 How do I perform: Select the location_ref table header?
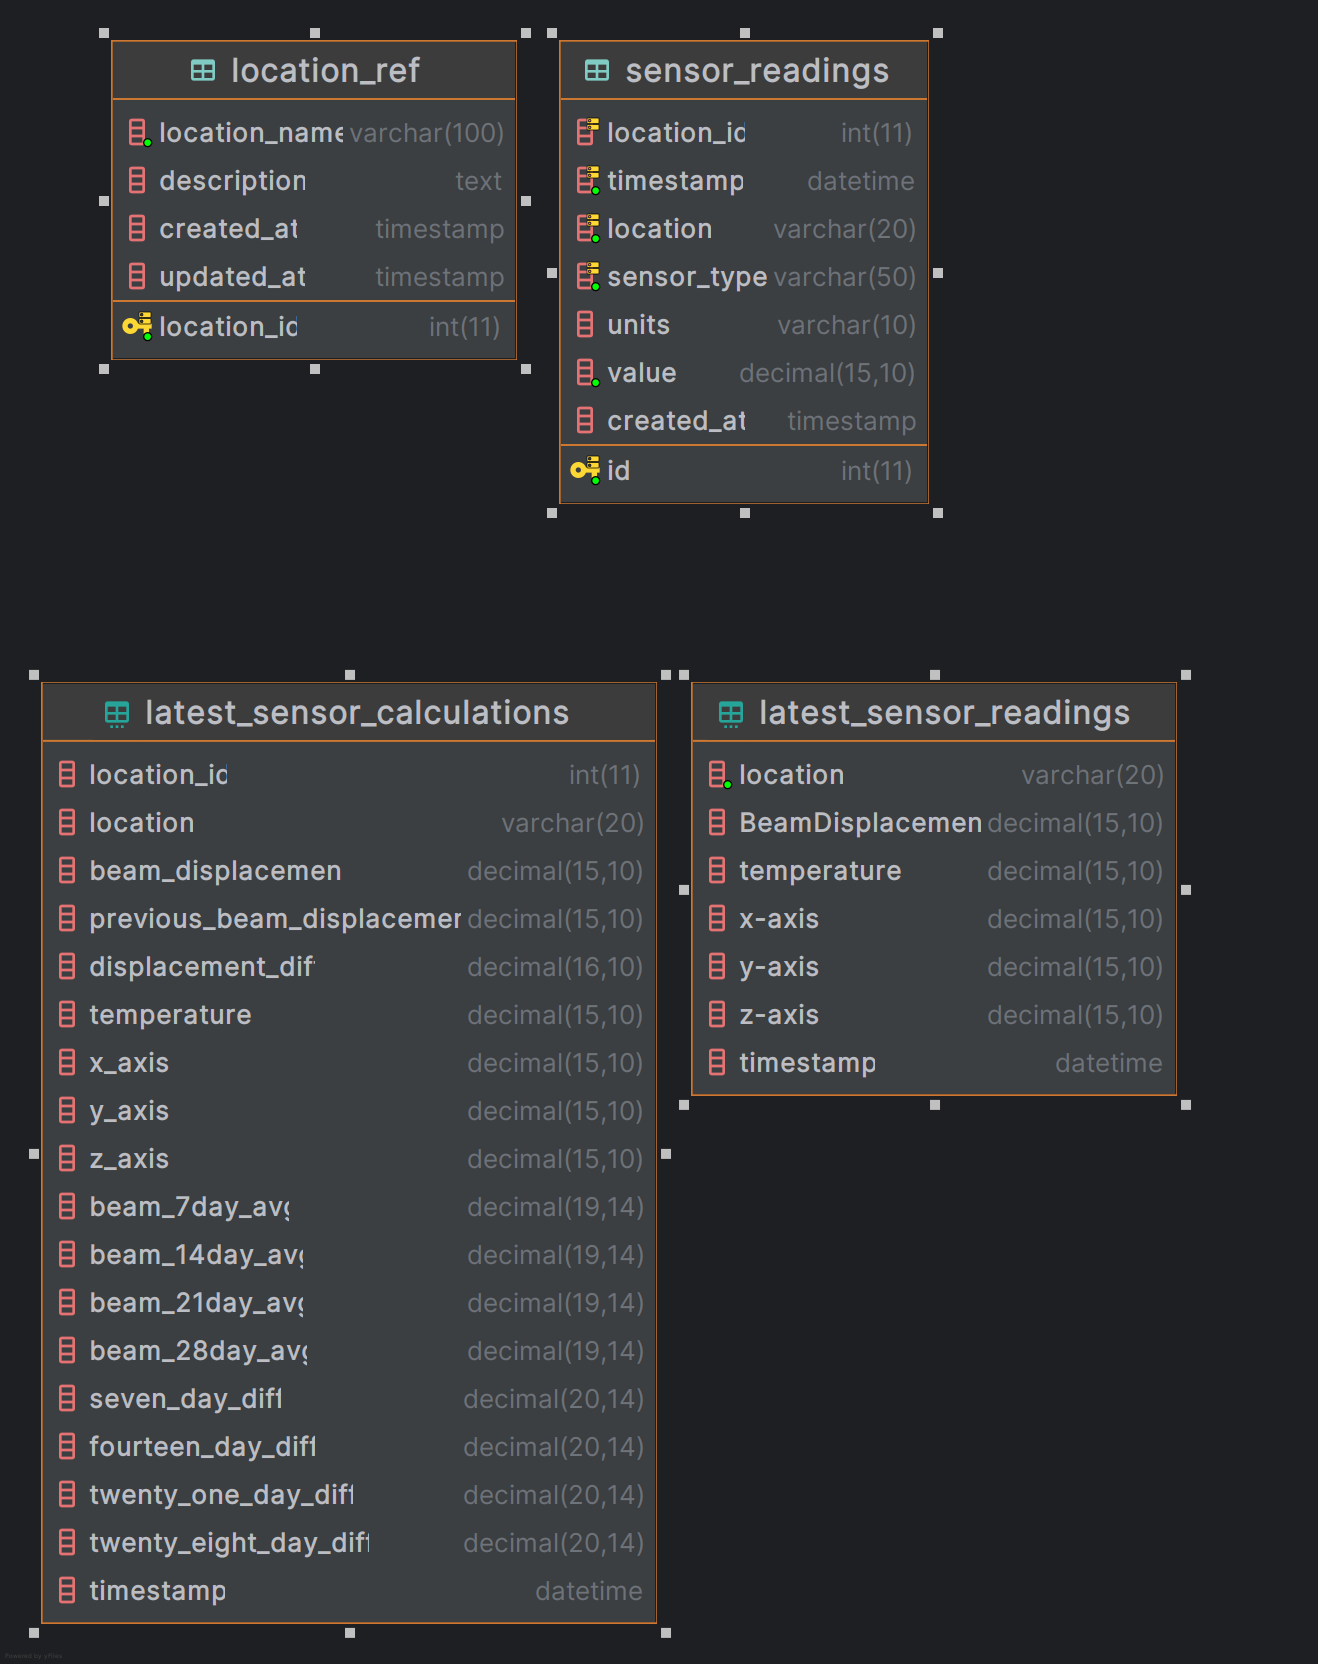point(314,70)
